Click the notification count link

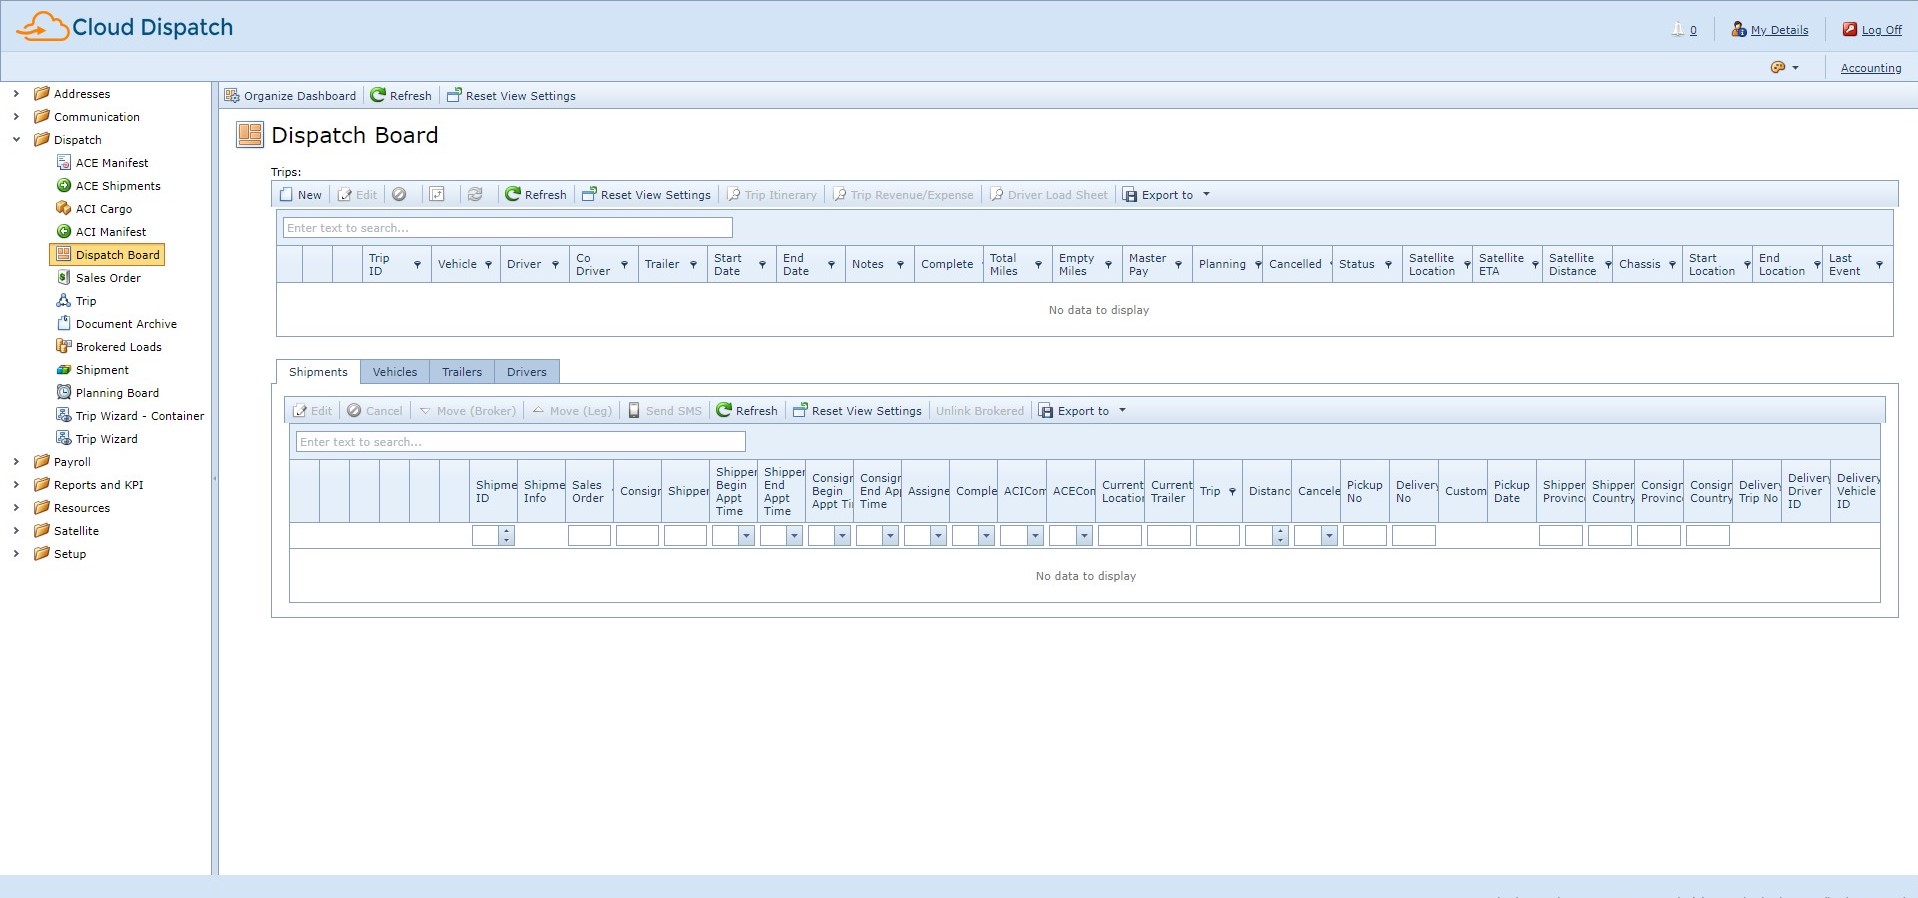(1693, 30)
